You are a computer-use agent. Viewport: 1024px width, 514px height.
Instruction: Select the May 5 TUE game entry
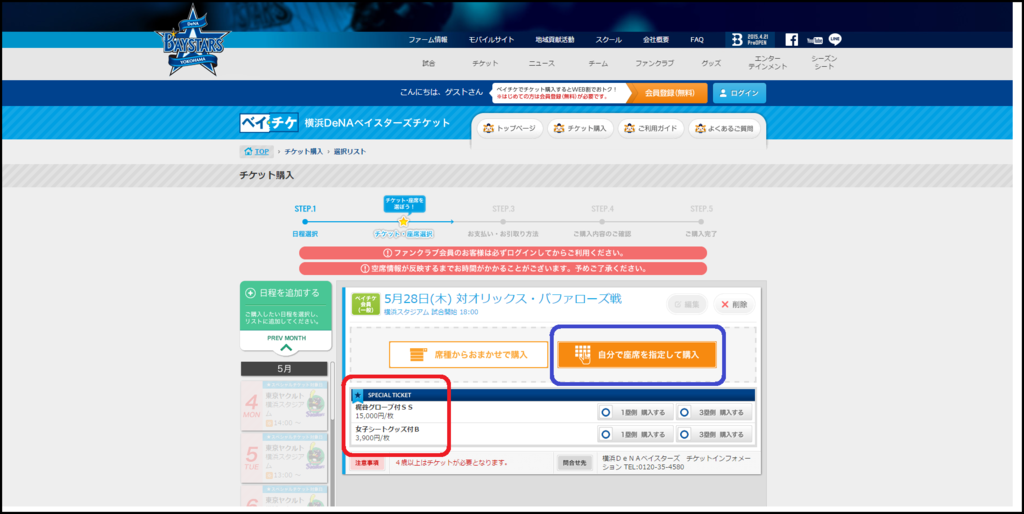(x=285, y=457)
